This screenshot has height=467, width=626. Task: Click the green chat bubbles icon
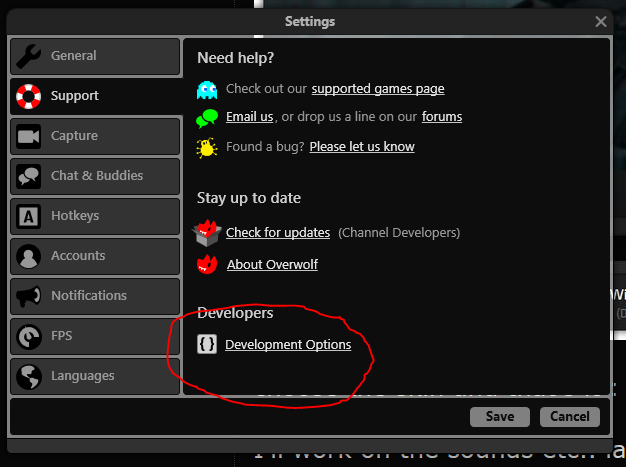(x=207, y=119)
